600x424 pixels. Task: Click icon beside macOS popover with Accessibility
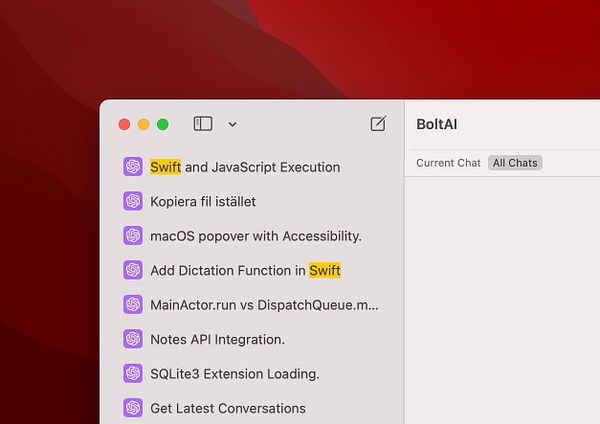point(133,235)
